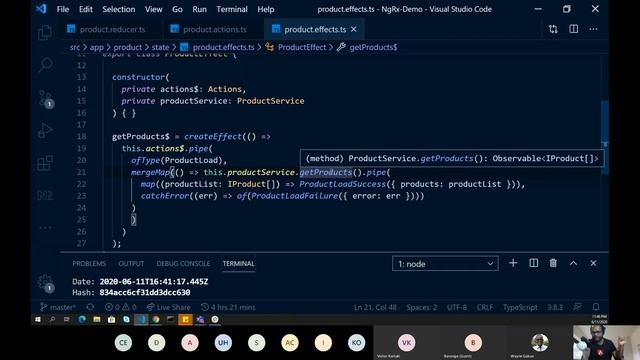Split the terminal panel

533,263
